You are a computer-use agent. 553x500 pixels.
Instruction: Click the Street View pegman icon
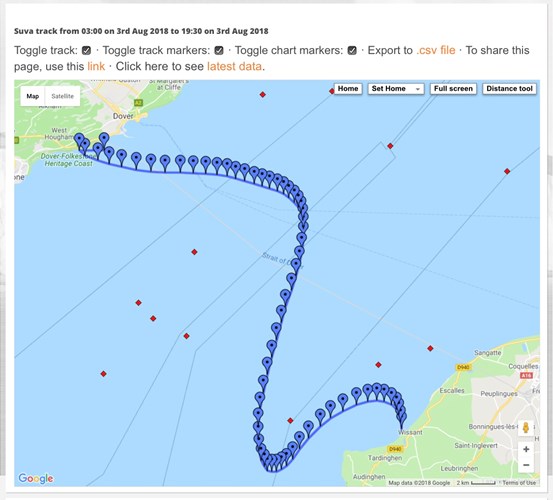525,428
